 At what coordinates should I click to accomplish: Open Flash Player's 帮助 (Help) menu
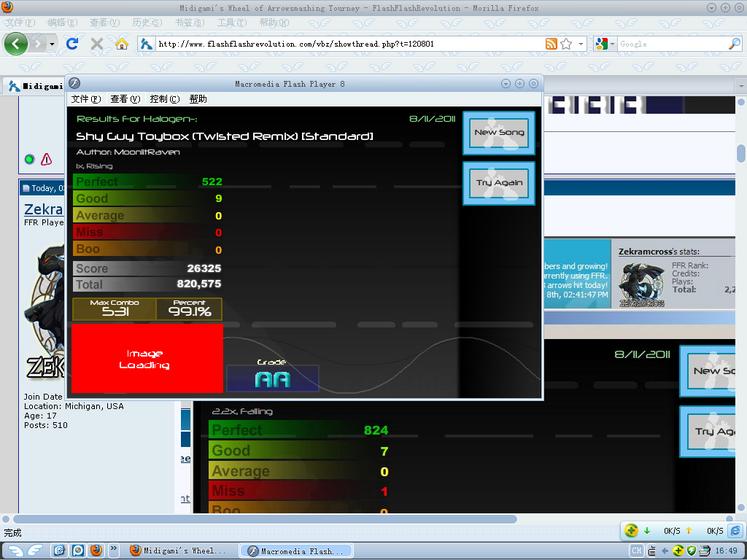click(x=198, y=99)
